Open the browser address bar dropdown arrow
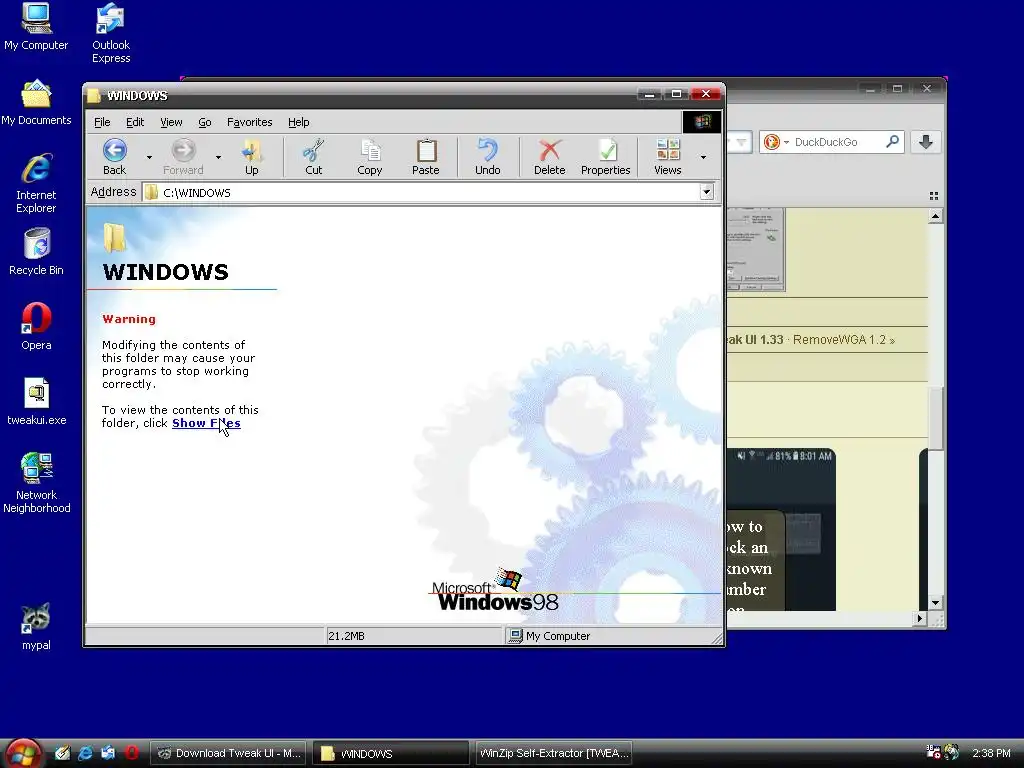The height and width of the screenshot is (768, 1024). [741, 142]
